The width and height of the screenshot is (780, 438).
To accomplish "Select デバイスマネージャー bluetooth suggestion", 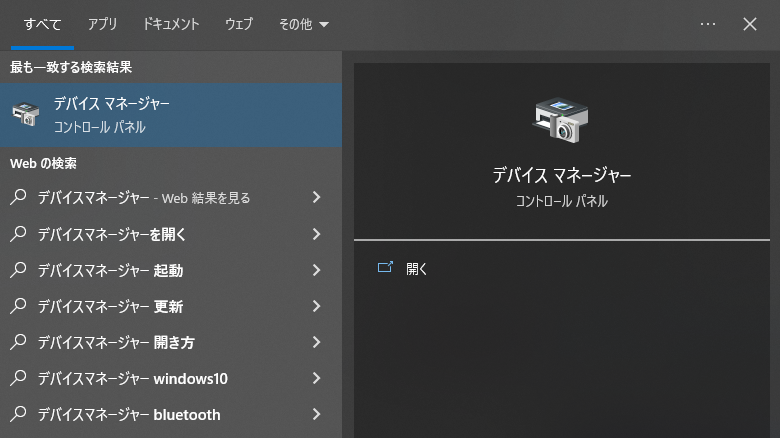I will point(171,415).
